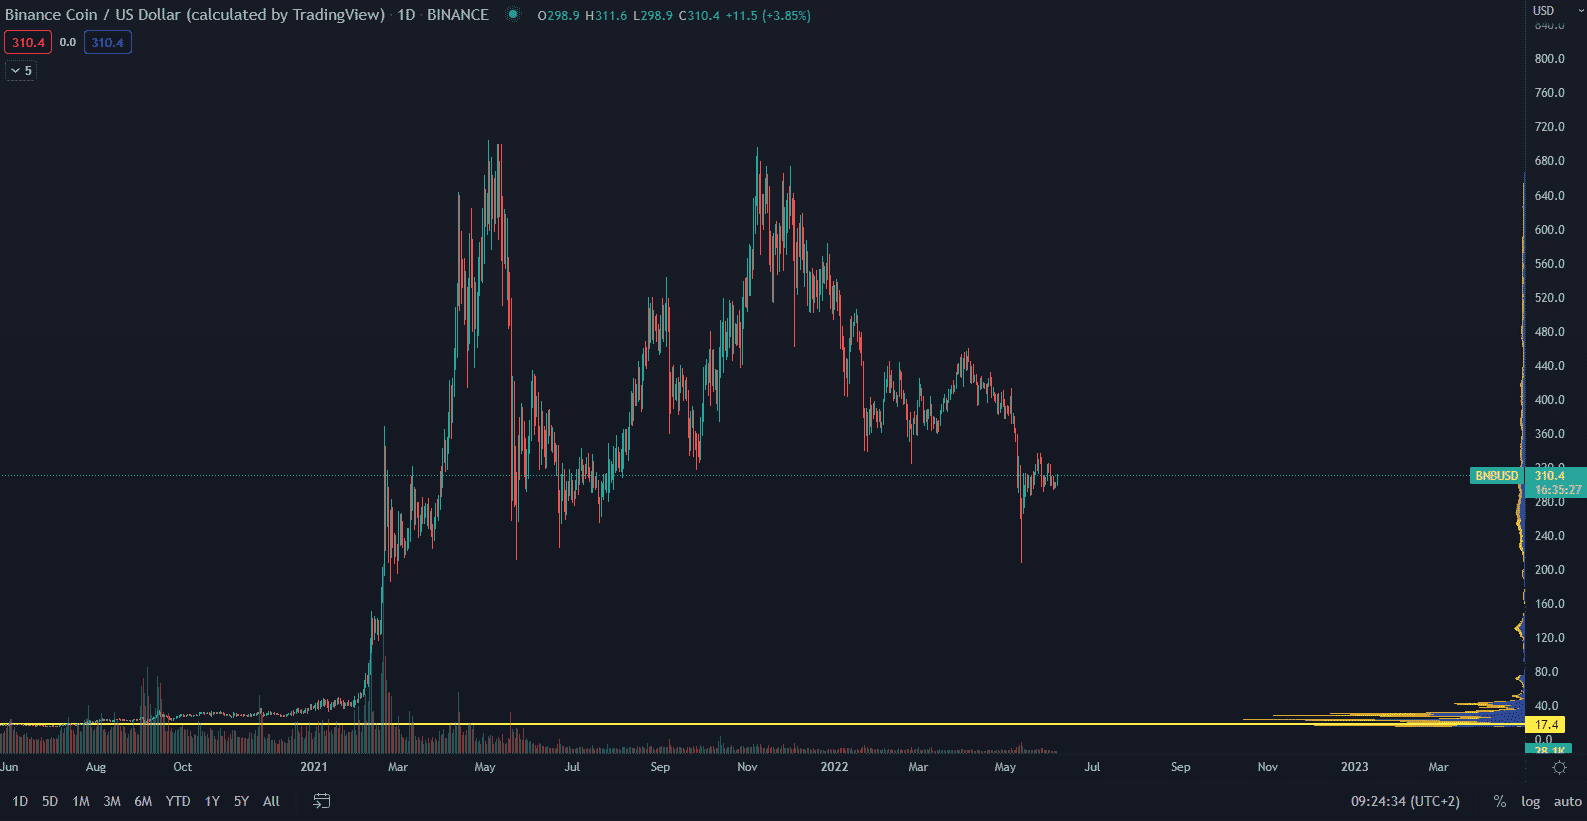Click the BNBUSD price label tag
Screen dimensions: 1587x821
pyautogui.click(x=1496, y=476)
